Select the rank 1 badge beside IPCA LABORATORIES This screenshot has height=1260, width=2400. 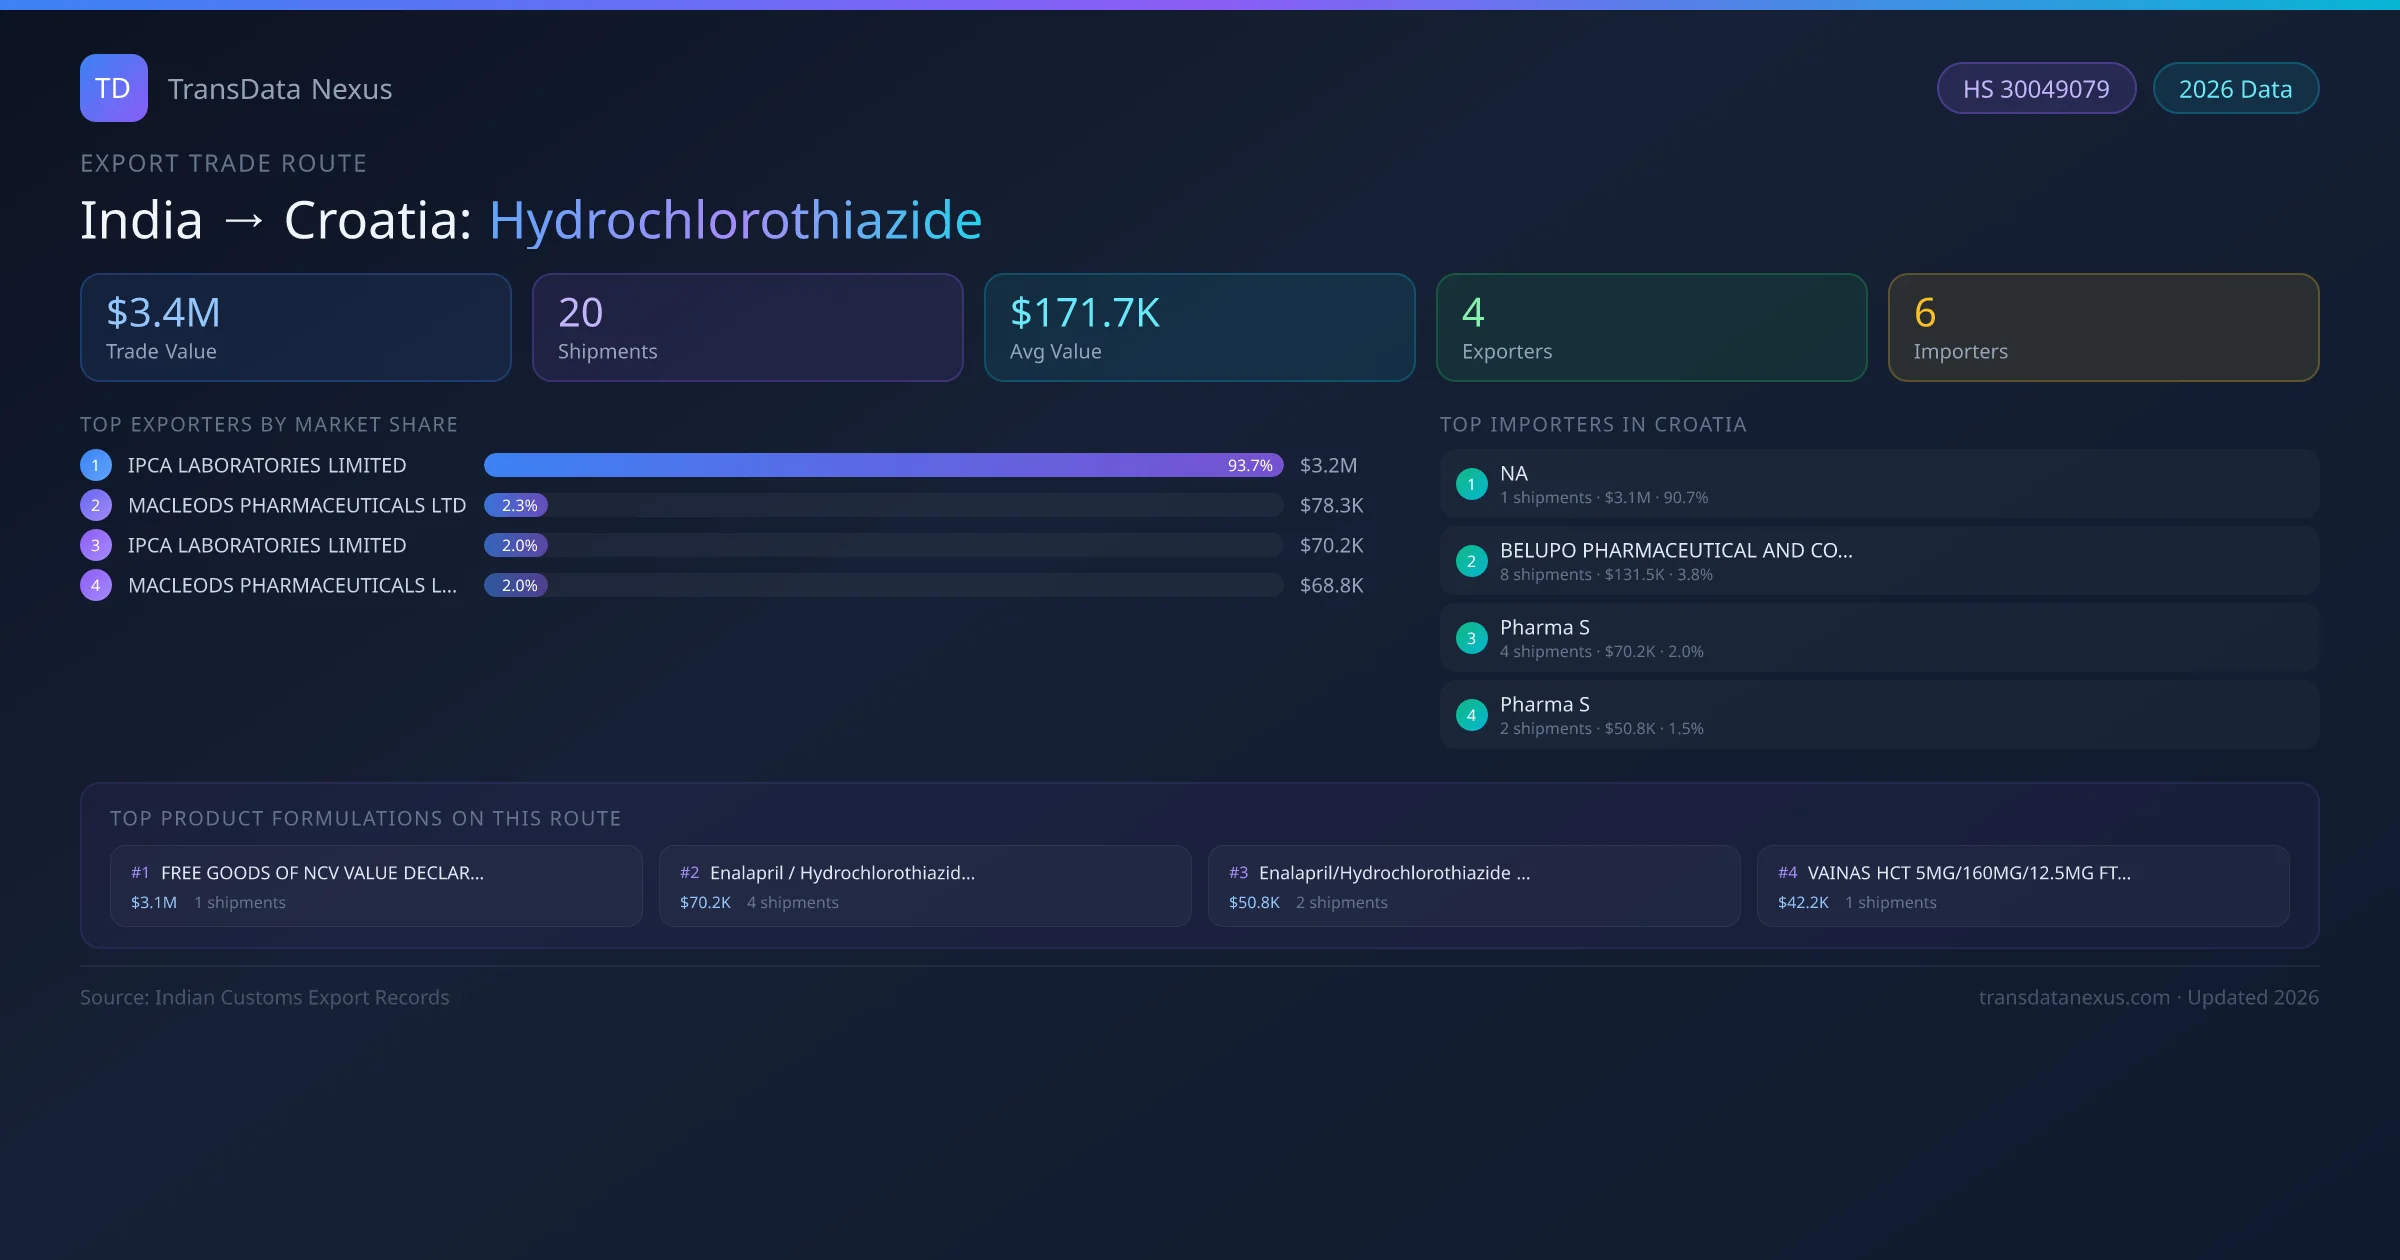[95, 465]
